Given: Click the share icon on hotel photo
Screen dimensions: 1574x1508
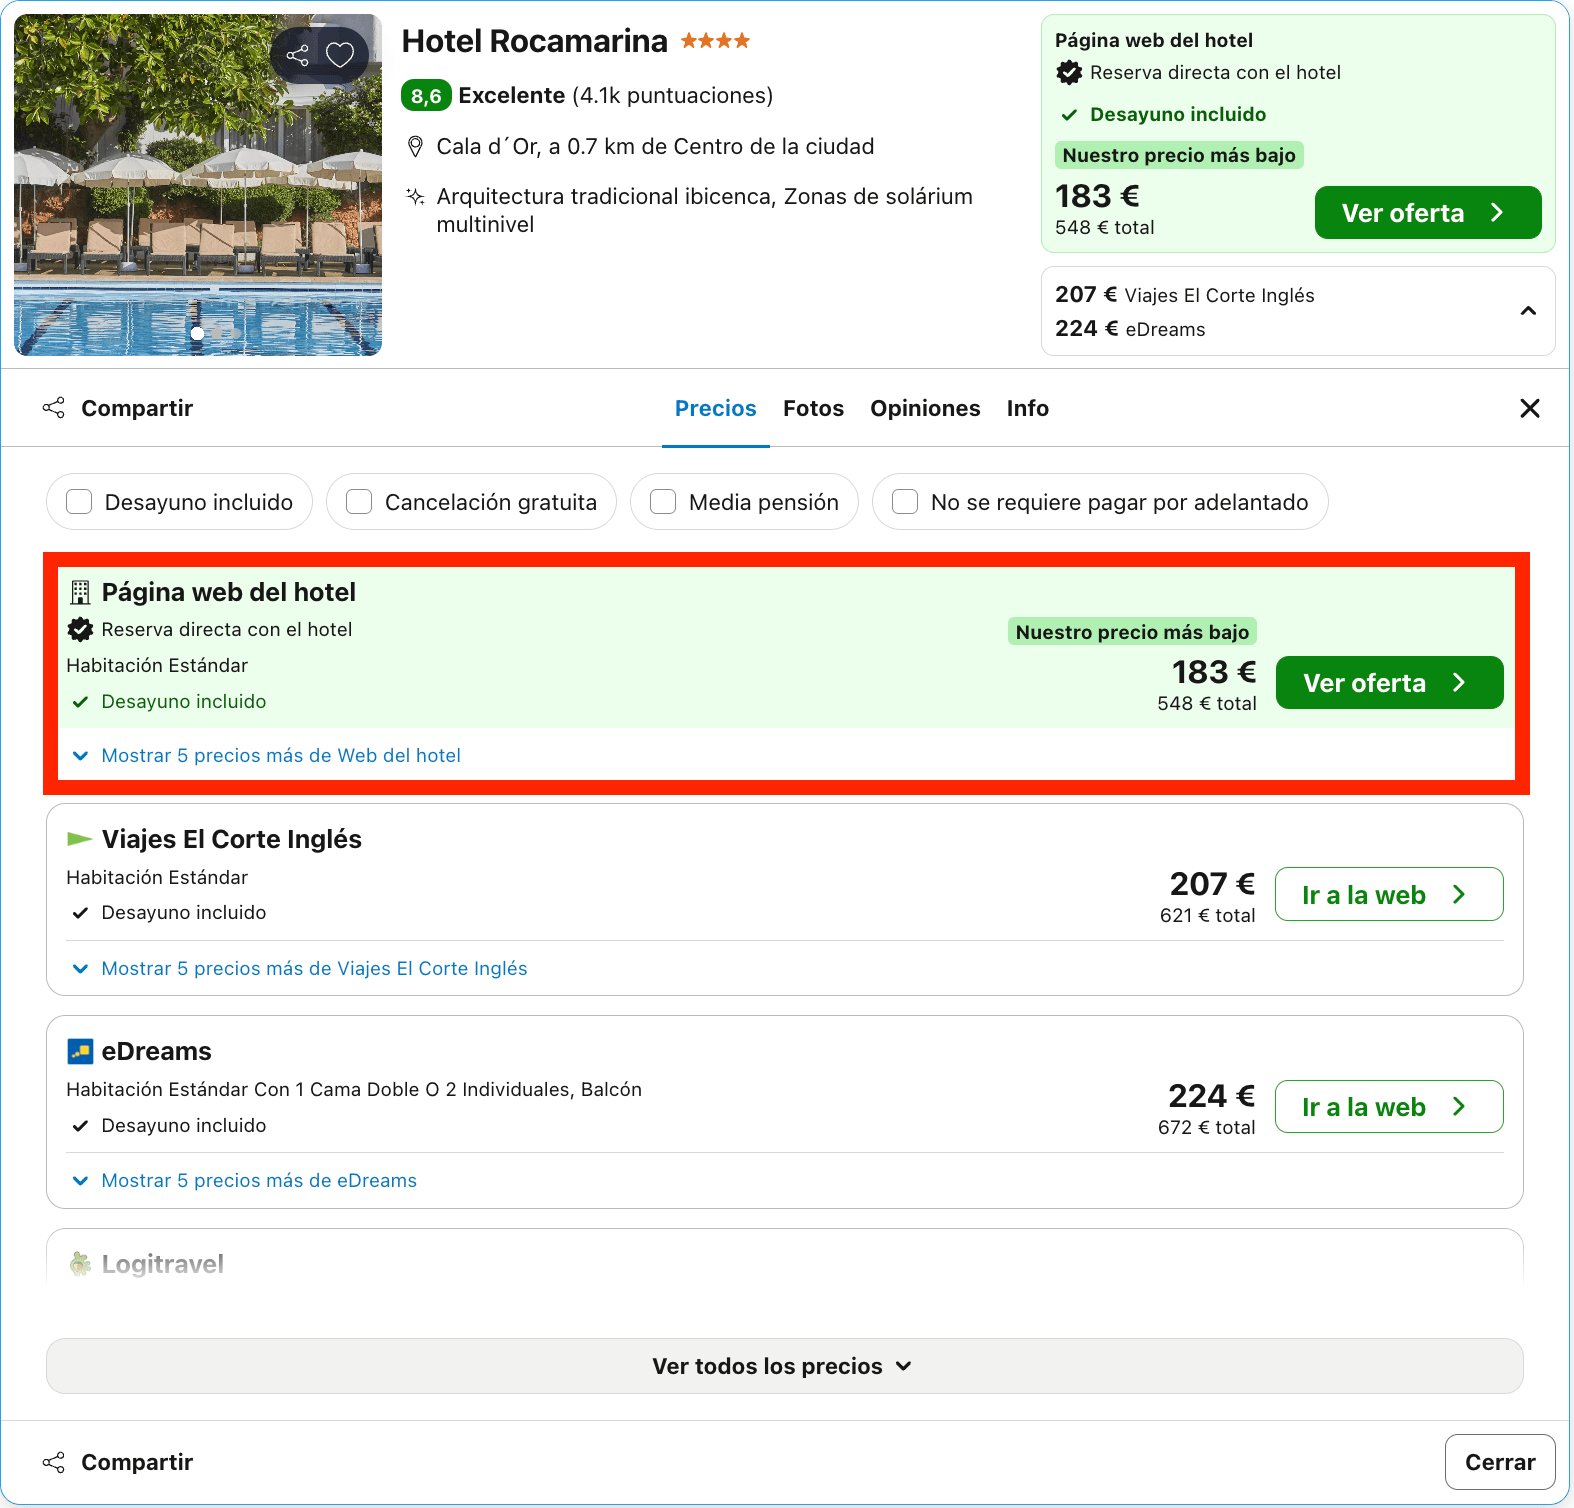Looking at the screenshot, I should point(297,55).
